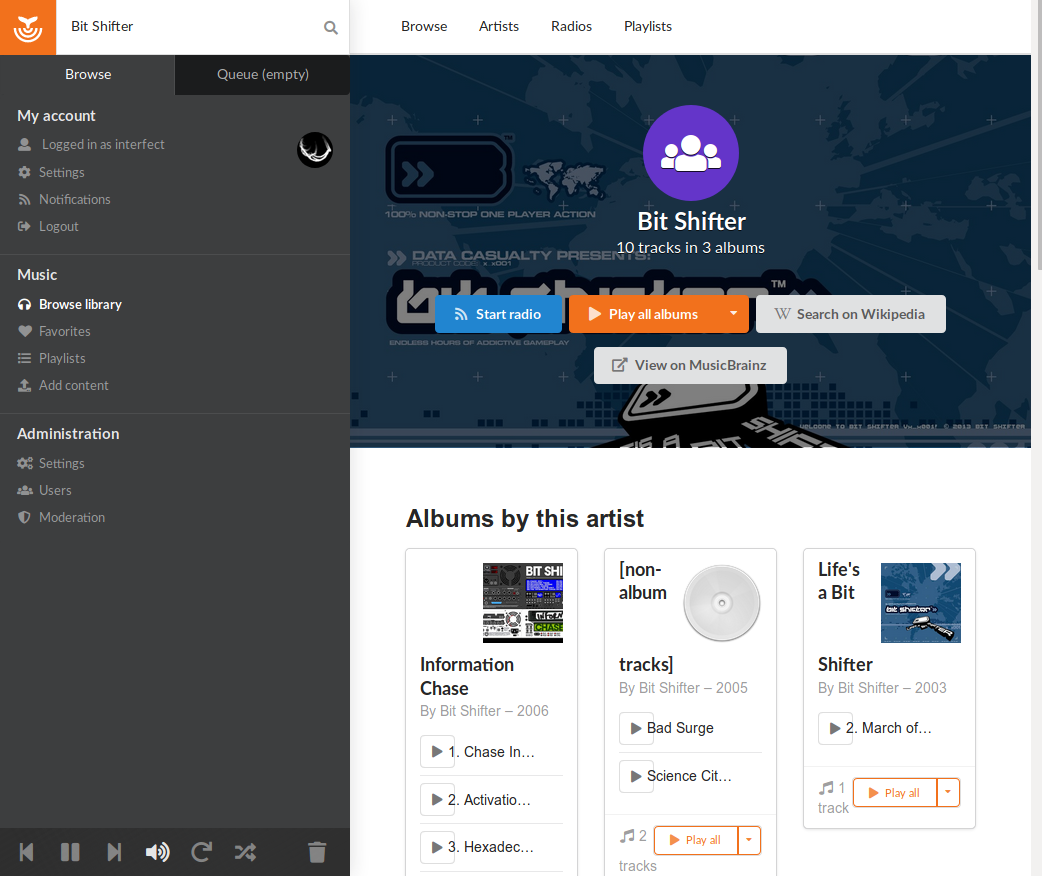Click 'Albums by this artist' heading
The height and width of the screenshot is (876, 1042).
point(525,518)
